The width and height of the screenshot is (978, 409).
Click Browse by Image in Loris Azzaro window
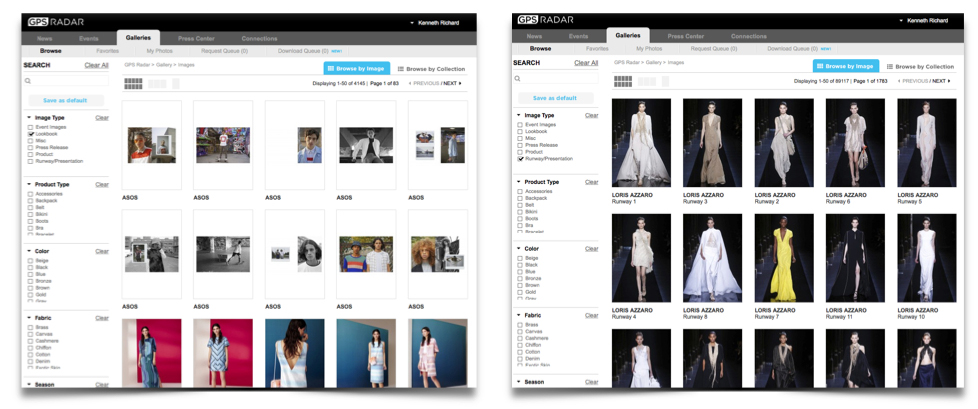point(846,66)
